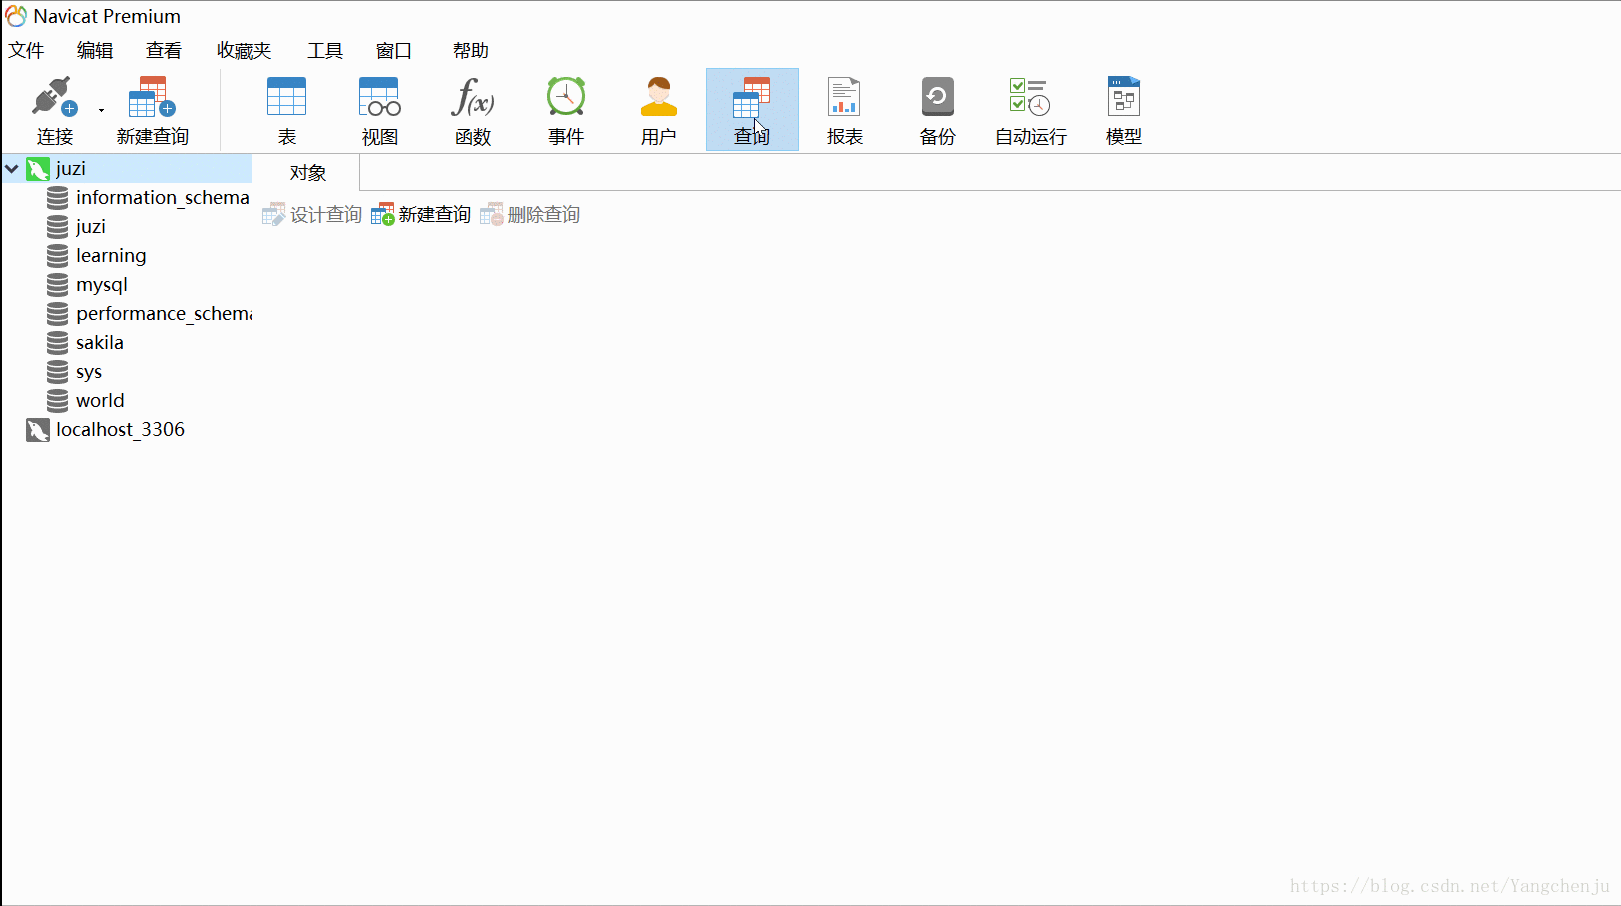Open the 表 (Tables) toolbar icon
The height and width of the screenshot is (906, 1621).
[286, 109]
